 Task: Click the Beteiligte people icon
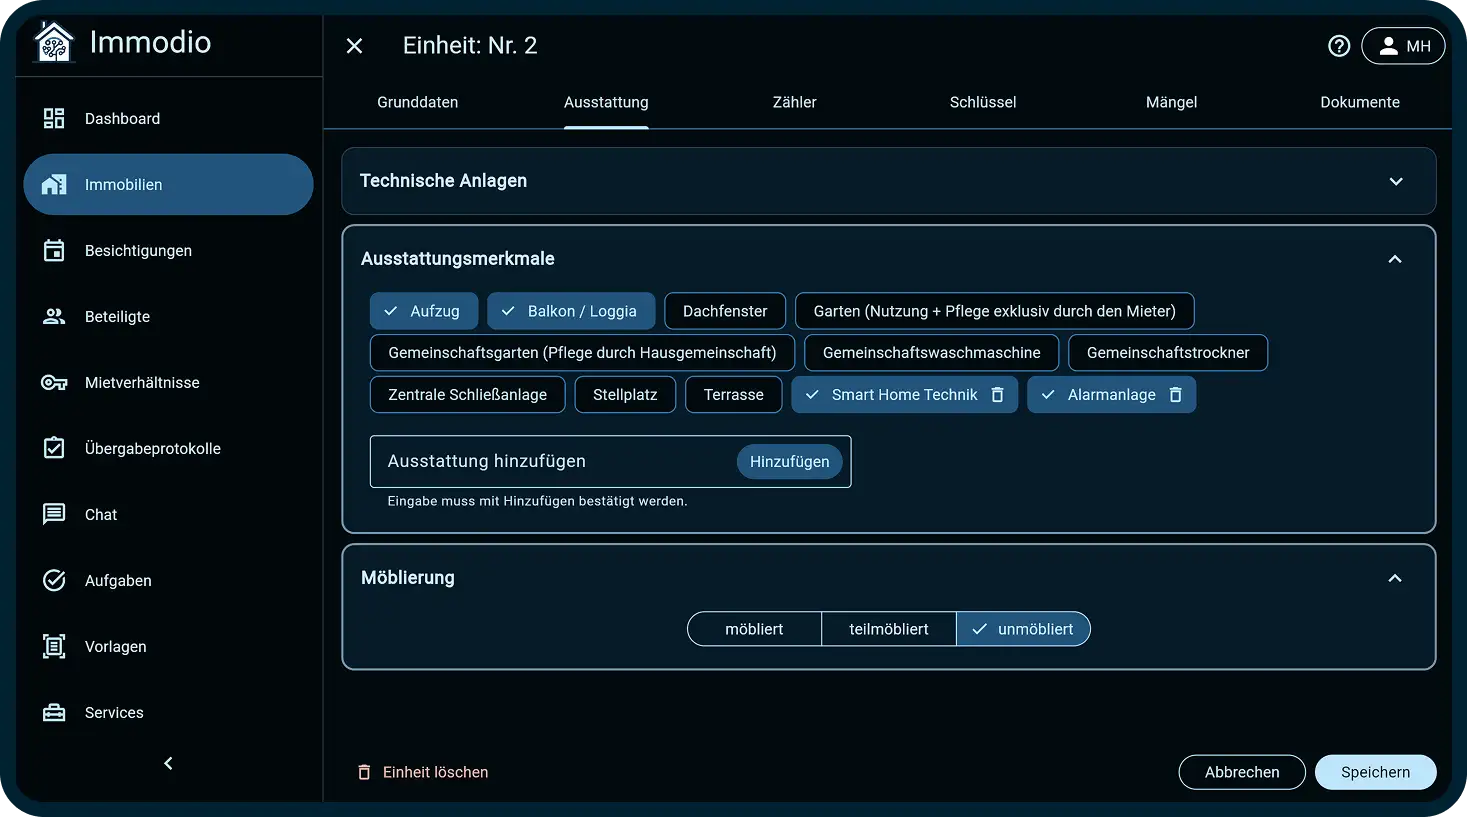[x=54, y=316]
